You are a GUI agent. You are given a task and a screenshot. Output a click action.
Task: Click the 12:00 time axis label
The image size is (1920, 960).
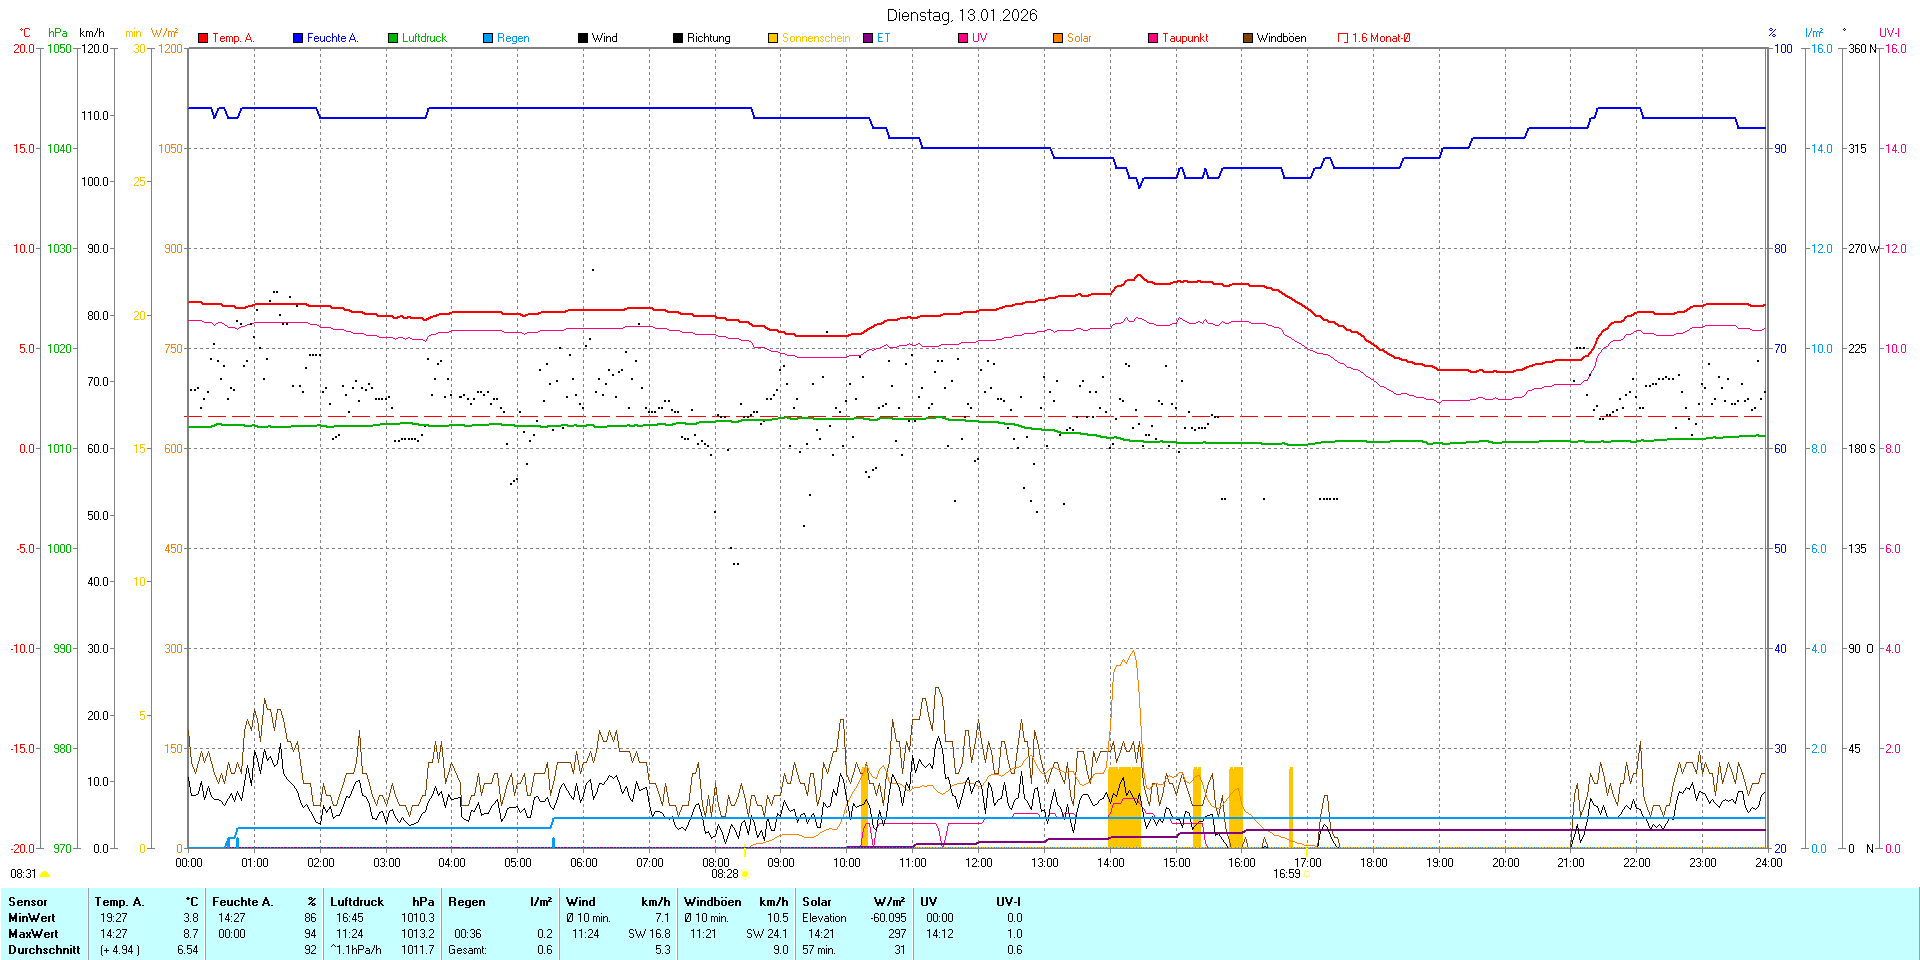coord(978,863)
